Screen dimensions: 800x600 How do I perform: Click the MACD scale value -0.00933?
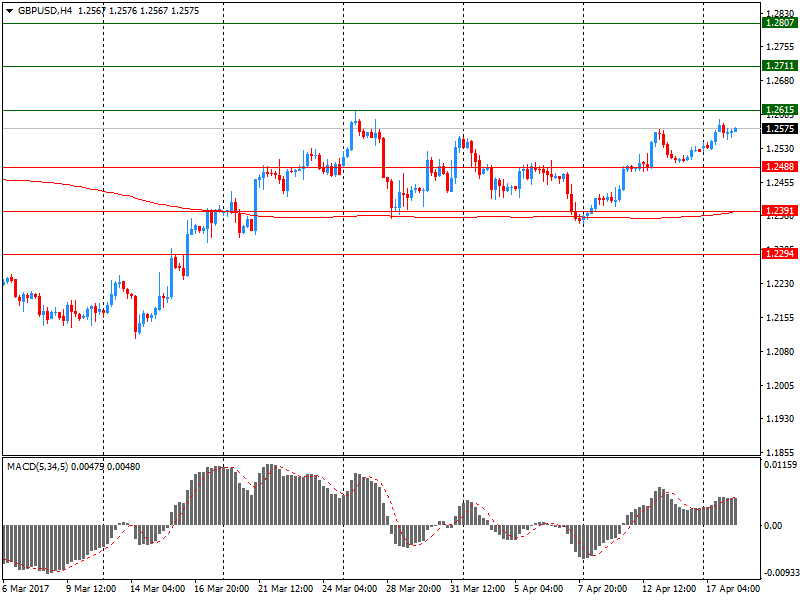pyautogui.click(x=781, y=573)
